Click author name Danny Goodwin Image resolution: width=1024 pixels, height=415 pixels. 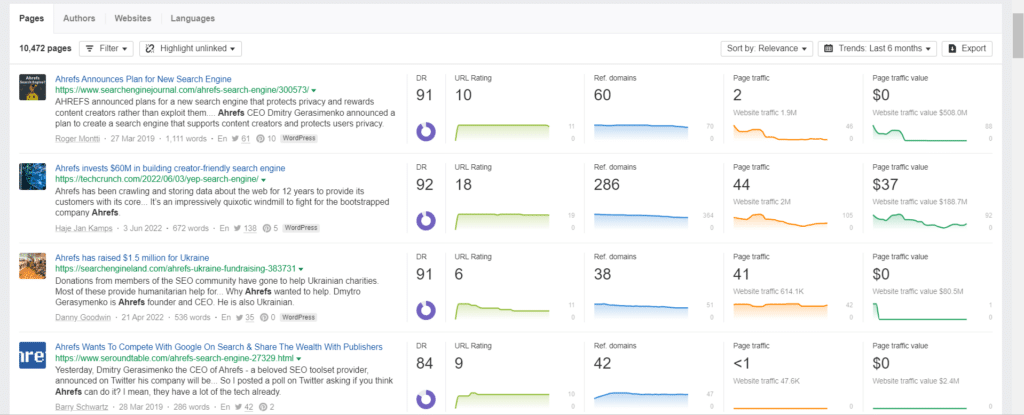click(x=83, y=318)
